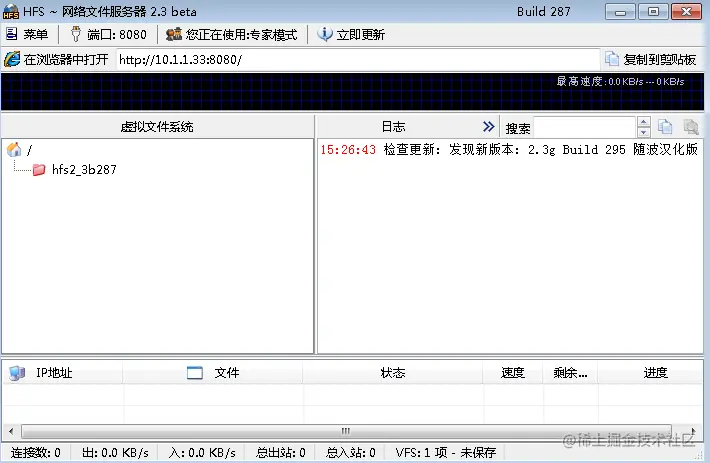Click the connections list horizontal scrollbar thumb
The width and height of the screenshot is (710, 463).
tap(346, 431)
